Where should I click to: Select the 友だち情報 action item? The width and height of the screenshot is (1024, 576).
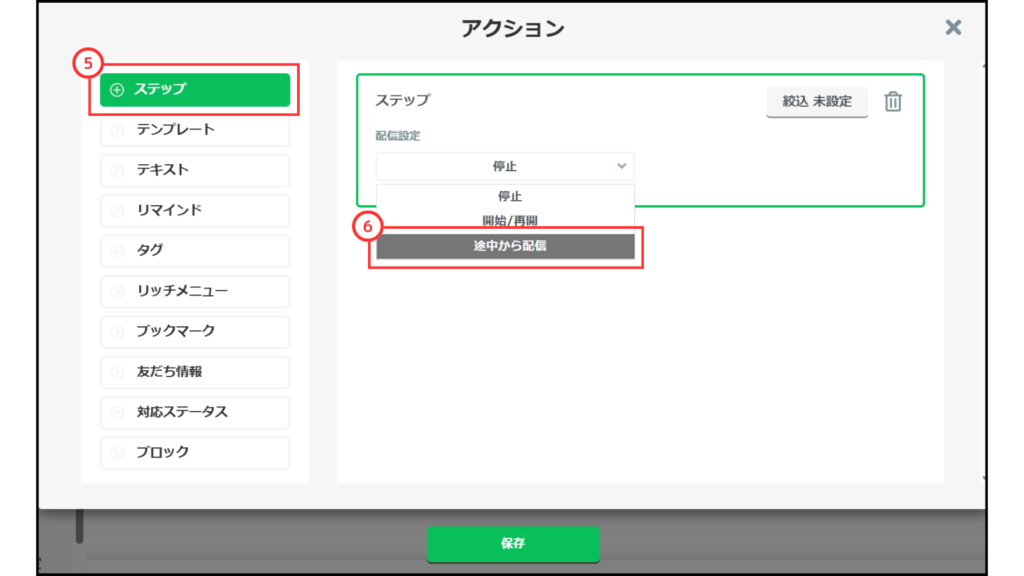[x=195, y=372]
